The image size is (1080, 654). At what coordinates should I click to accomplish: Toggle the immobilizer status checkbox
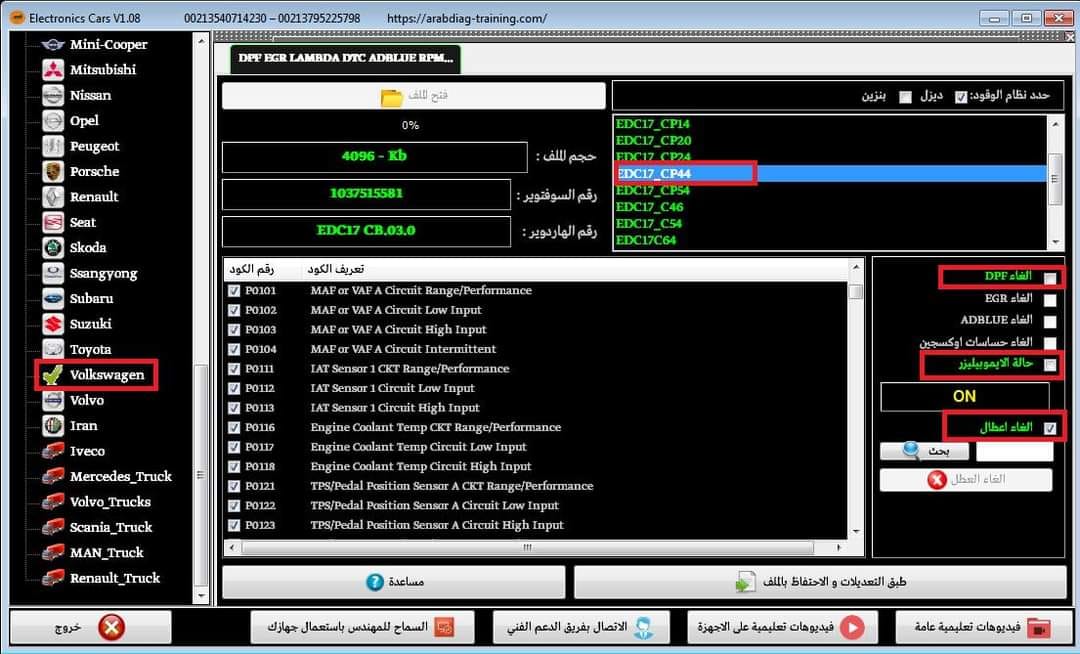point(1050,365)
